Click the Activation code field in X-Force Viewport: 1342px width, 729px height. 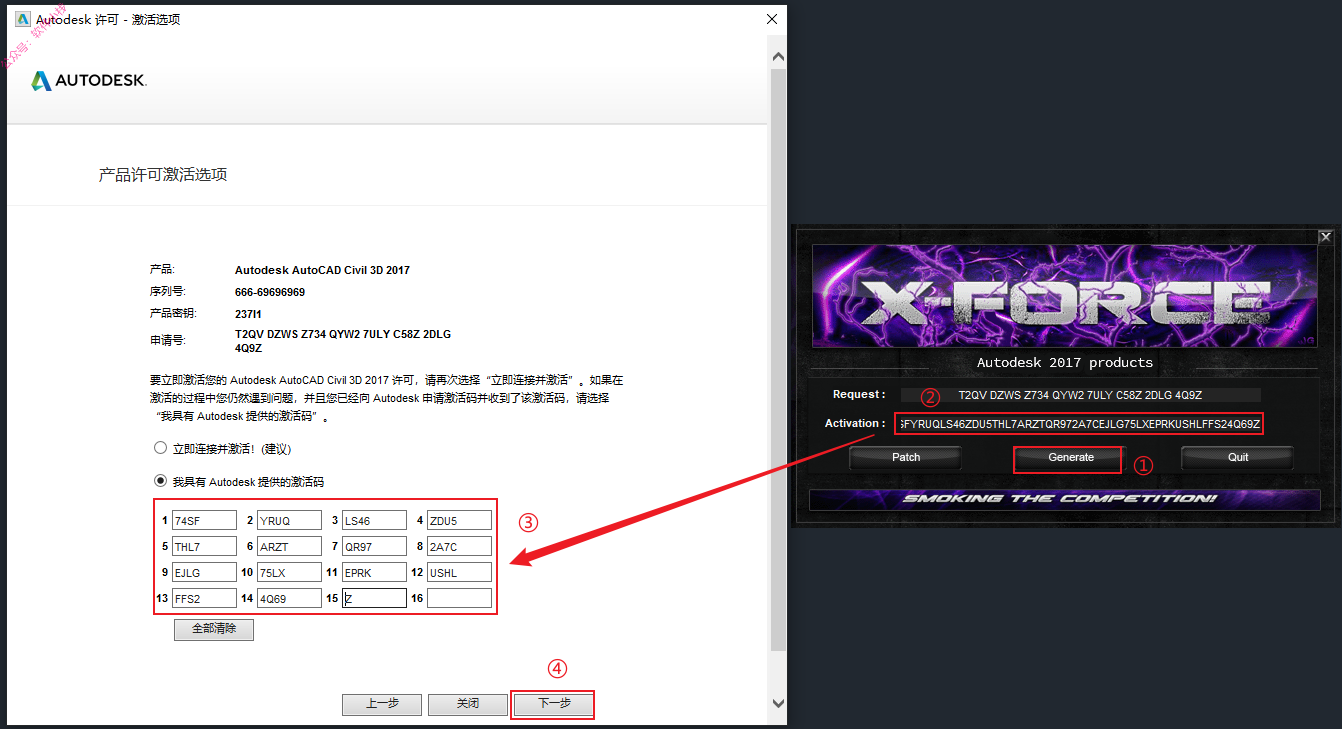1080,424
